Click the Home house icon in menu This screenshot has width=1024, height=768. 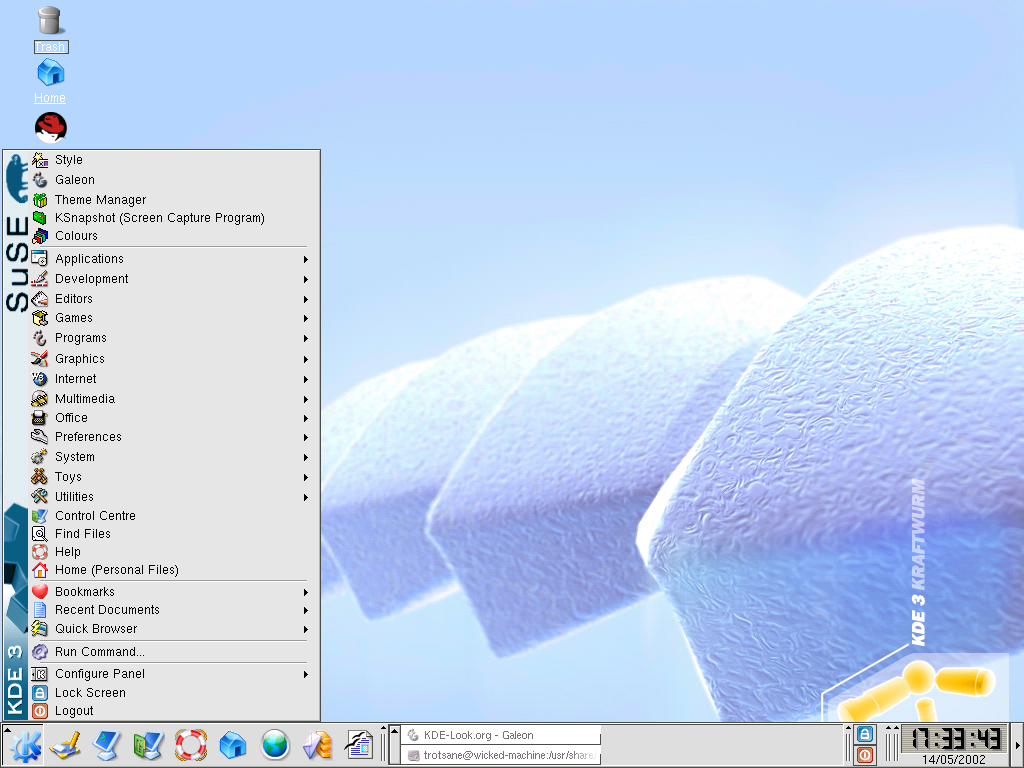point(40,569)
